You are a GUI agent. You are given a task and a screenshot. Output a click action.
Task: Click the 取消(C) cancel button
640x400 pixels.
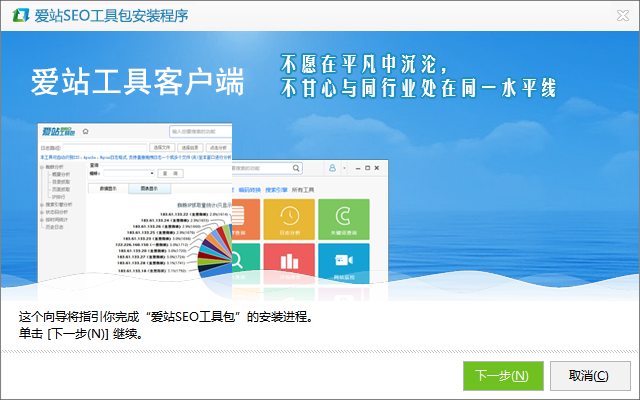click(x=590, y=376)
